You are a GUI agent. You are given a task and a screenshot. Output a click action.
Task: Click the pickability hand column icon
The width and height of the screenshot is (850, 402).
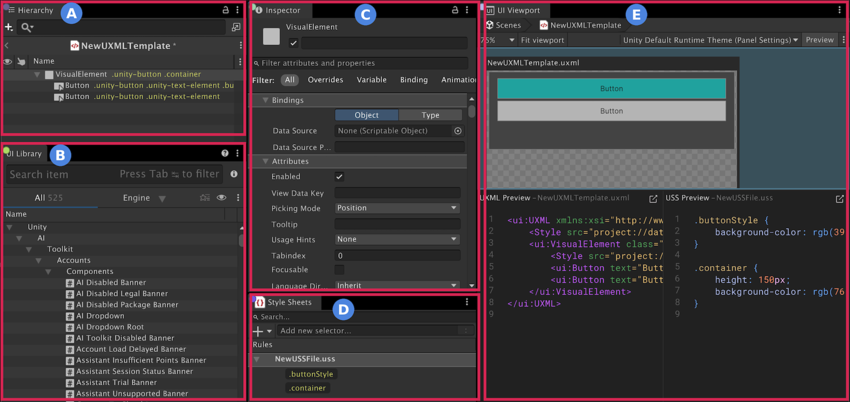21,61
